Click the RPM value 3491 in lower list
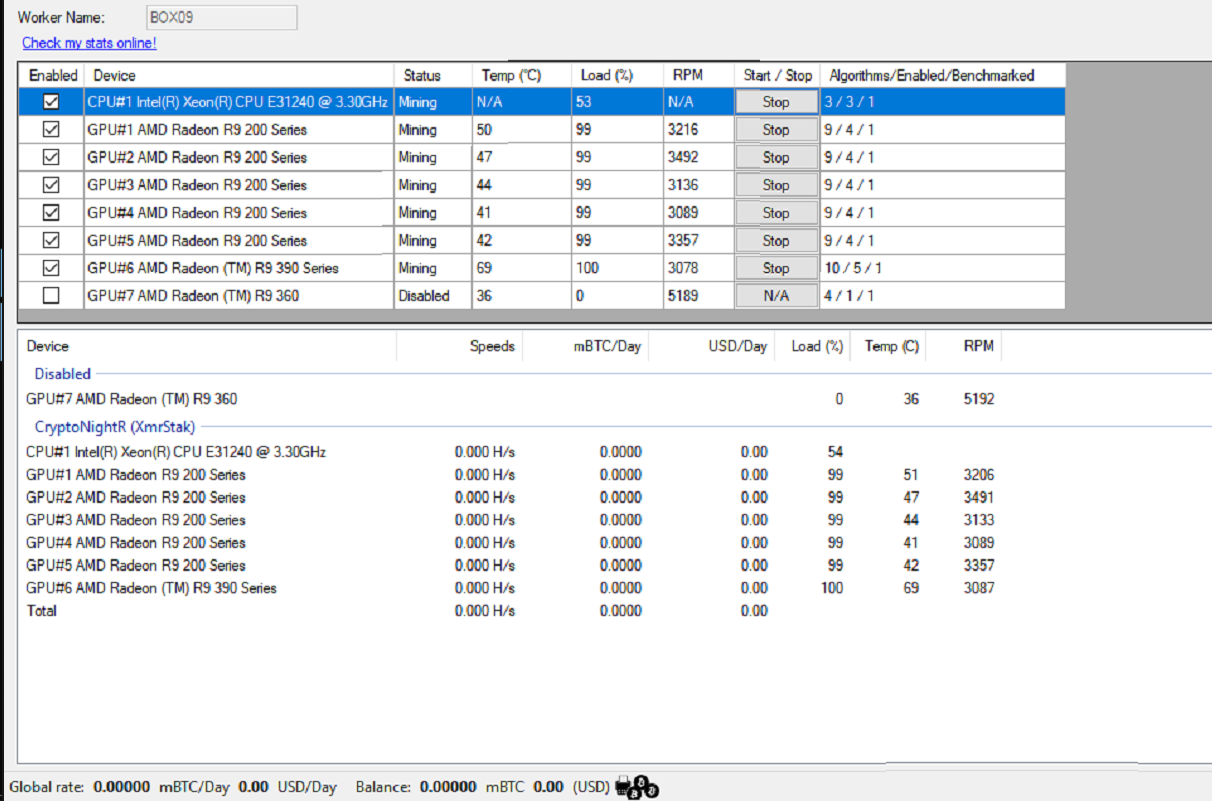 pos(979,498)
